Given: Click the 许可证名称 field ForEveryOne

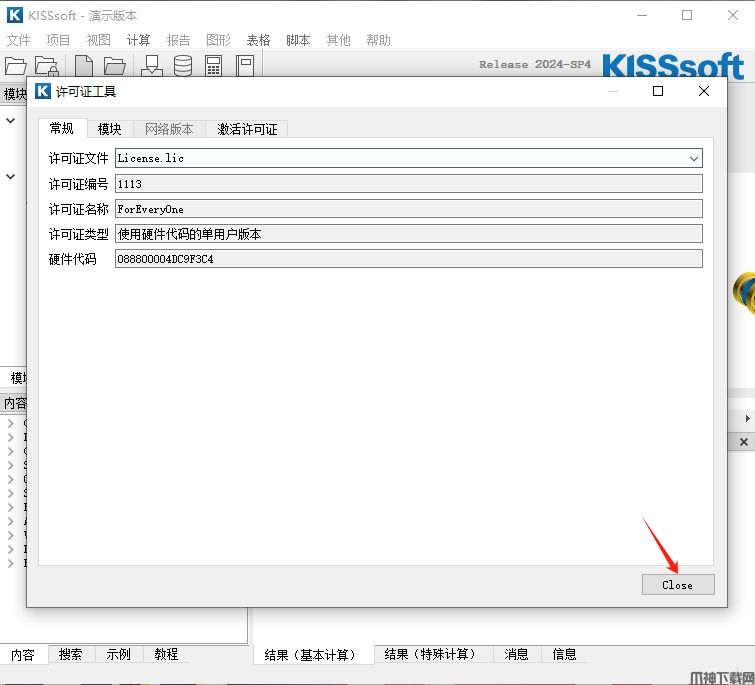Looking at the screenshot, I should pyautogui.click(x=408, y=209).
